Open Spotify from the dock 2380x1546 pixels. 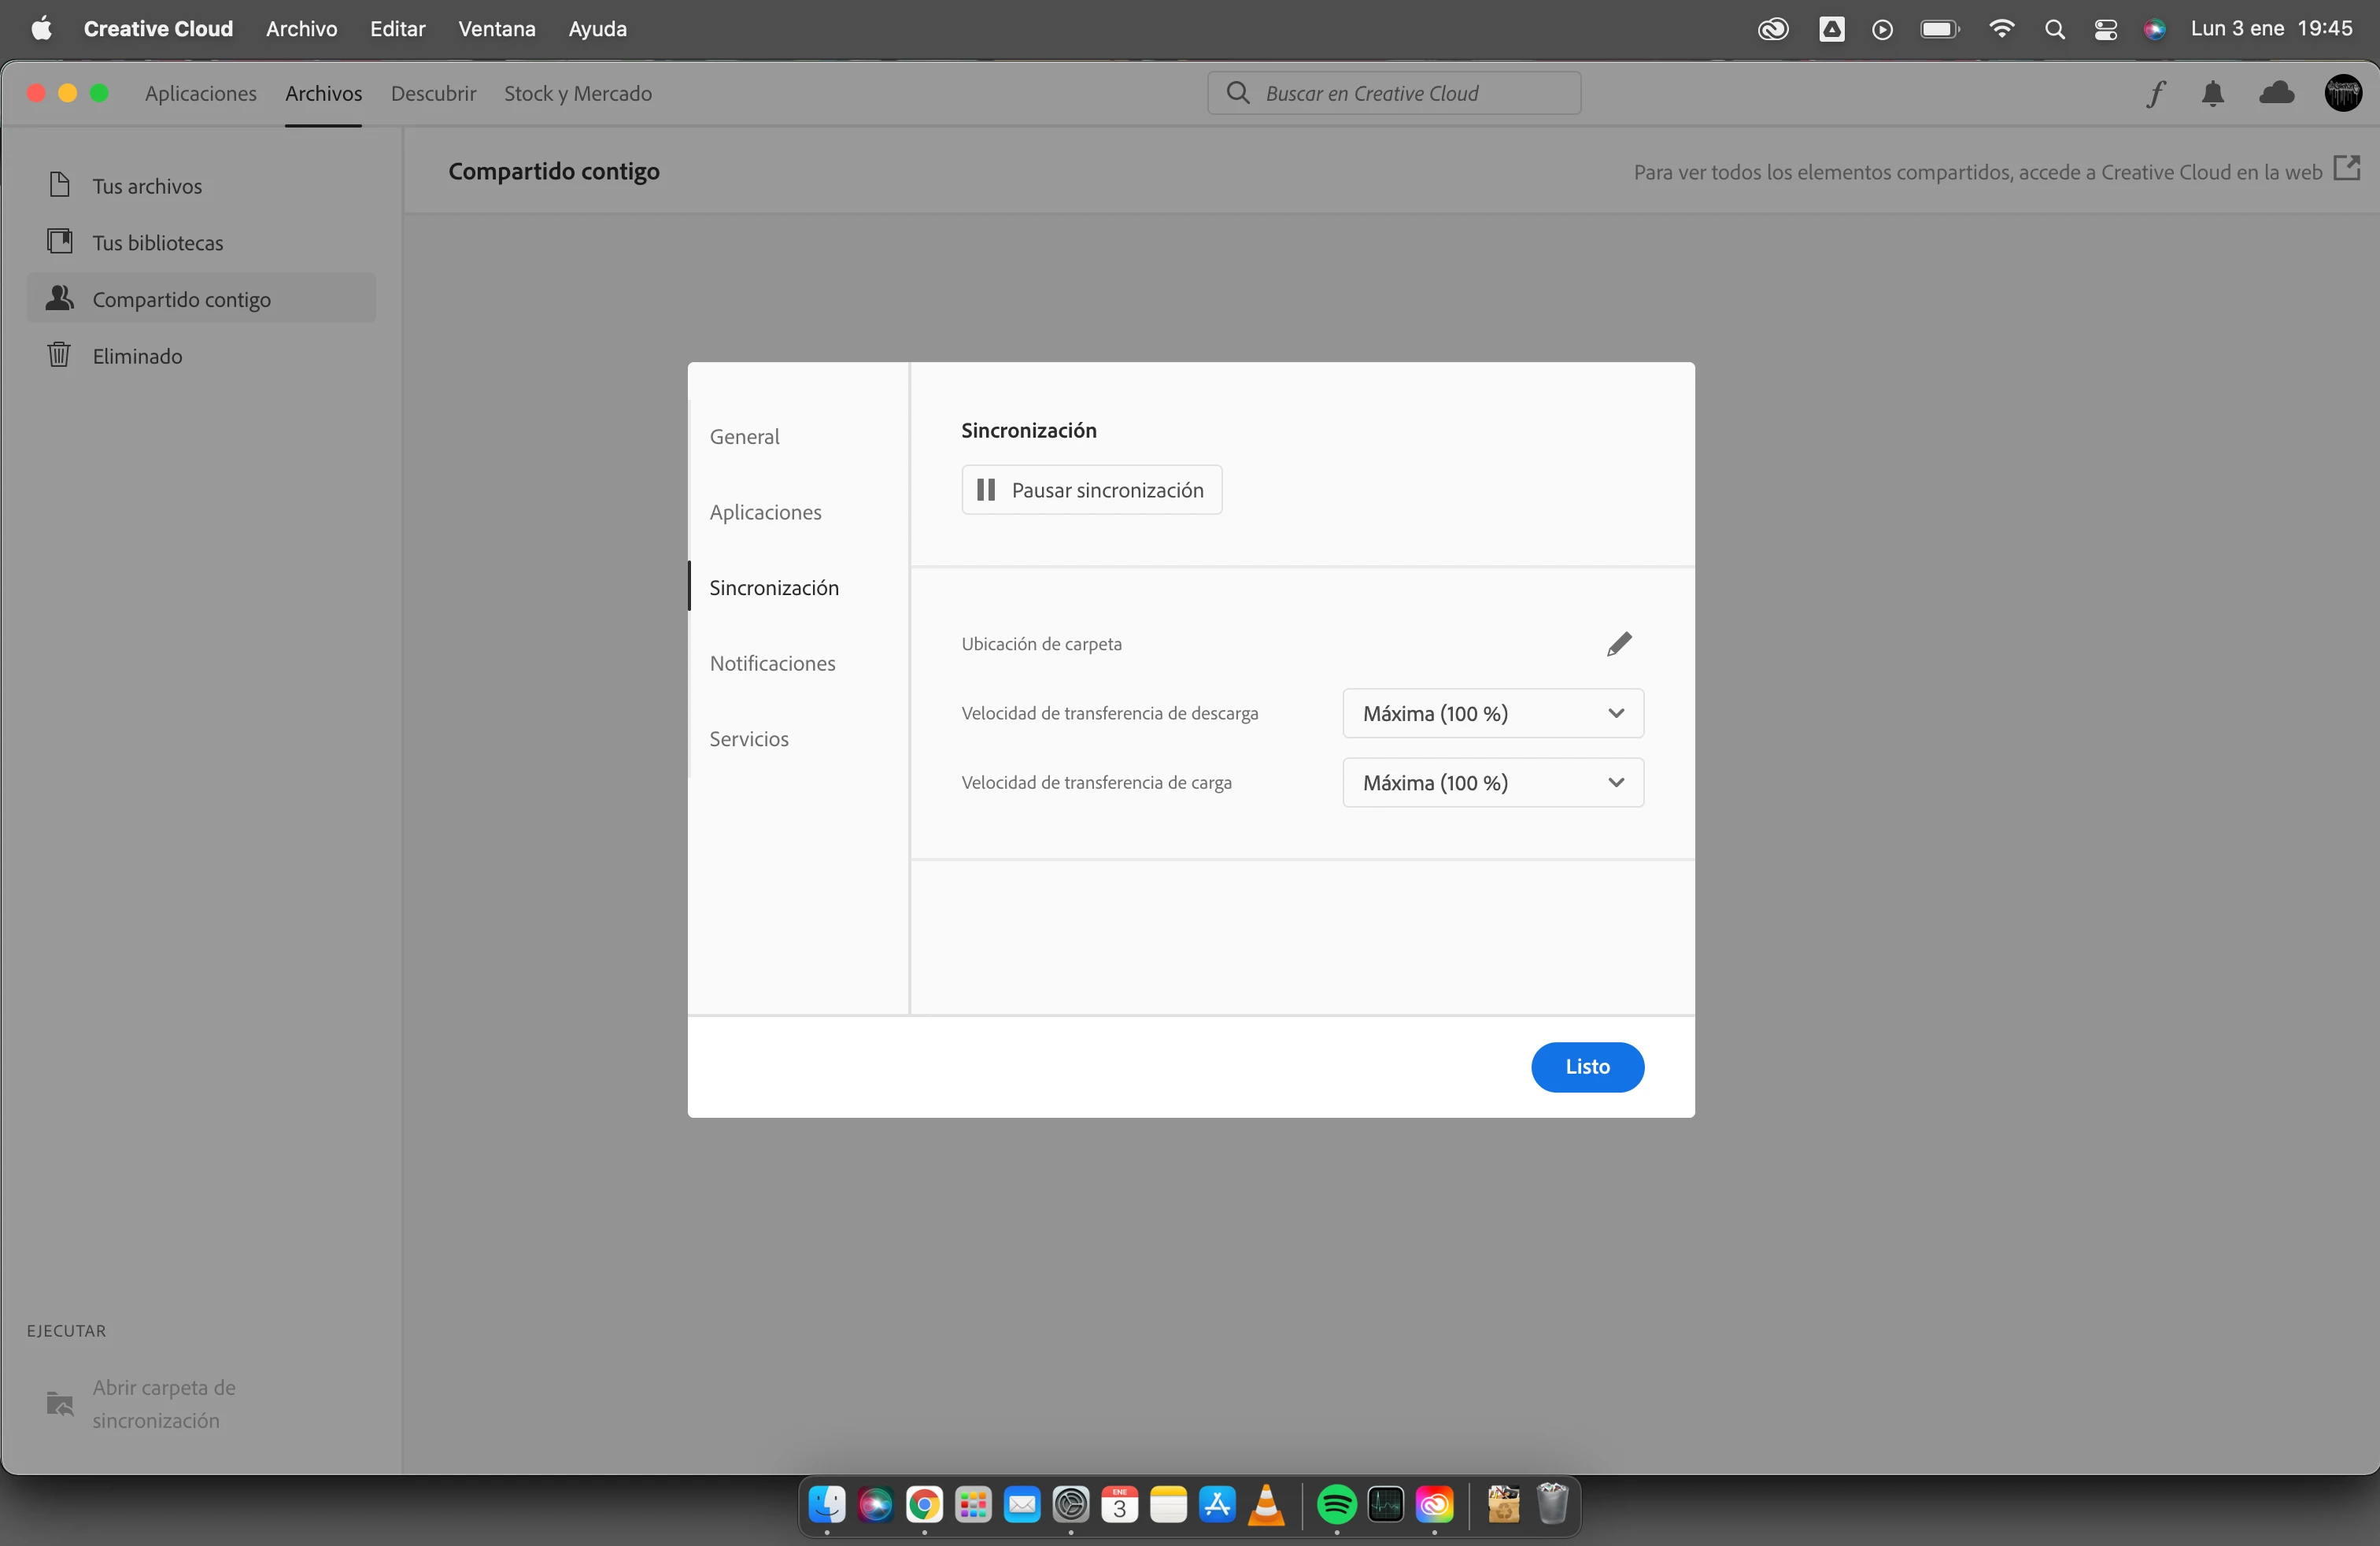pos(1336,1504)
